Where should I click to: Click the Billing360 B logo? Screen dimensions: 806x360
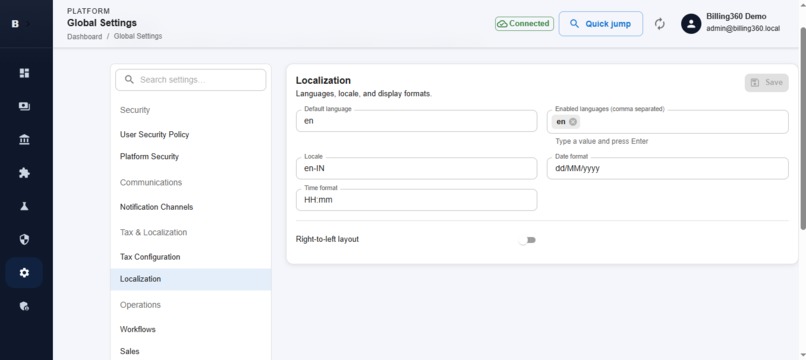click(15, 24)
